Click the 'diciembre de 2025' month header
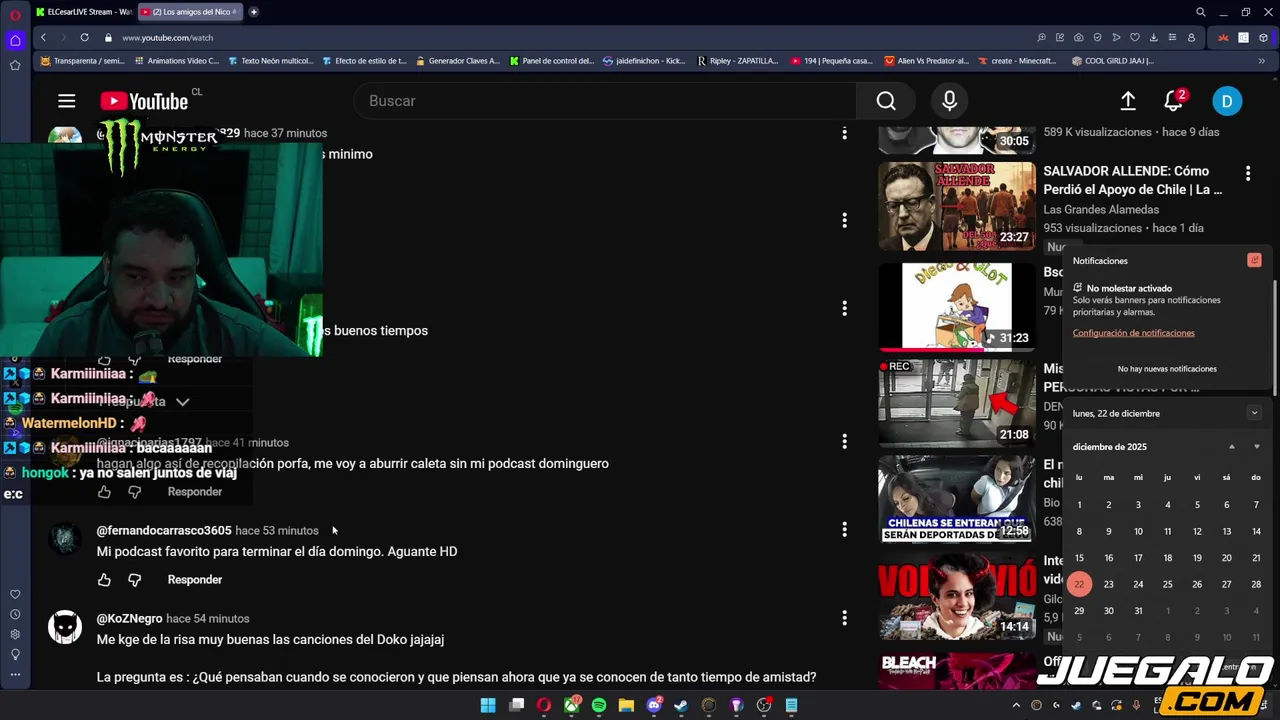Viewport: 1280px width, 720px height. tap(1110, 447)
